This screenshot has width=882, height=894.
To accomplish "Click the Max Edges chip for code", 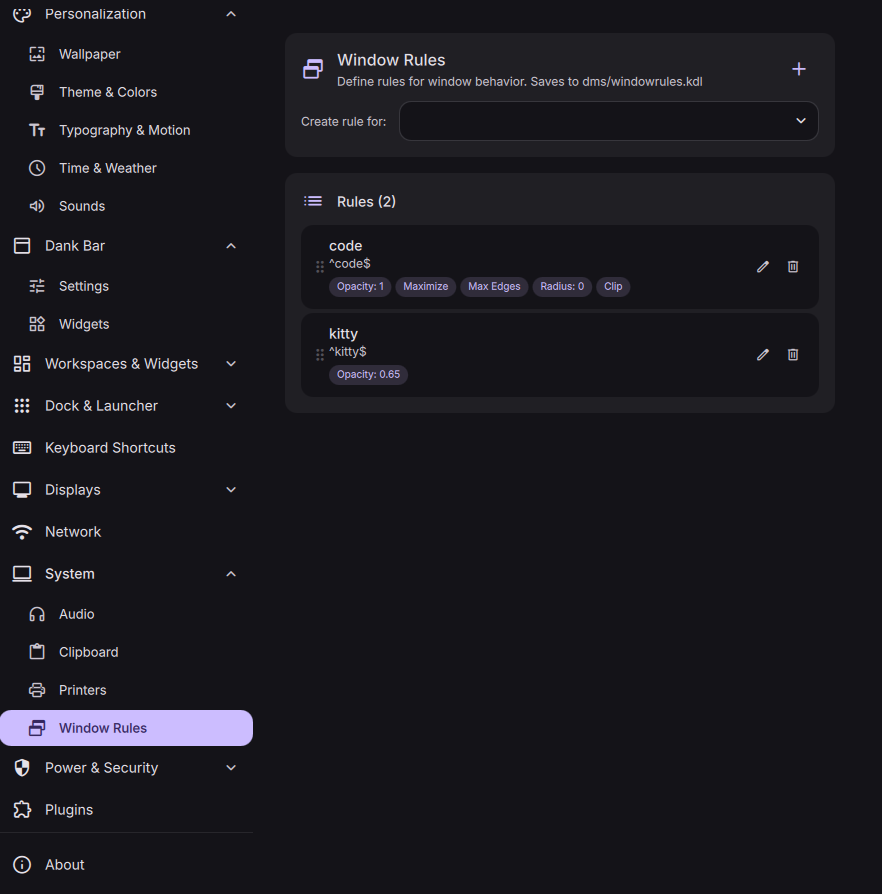I will 494,286.
